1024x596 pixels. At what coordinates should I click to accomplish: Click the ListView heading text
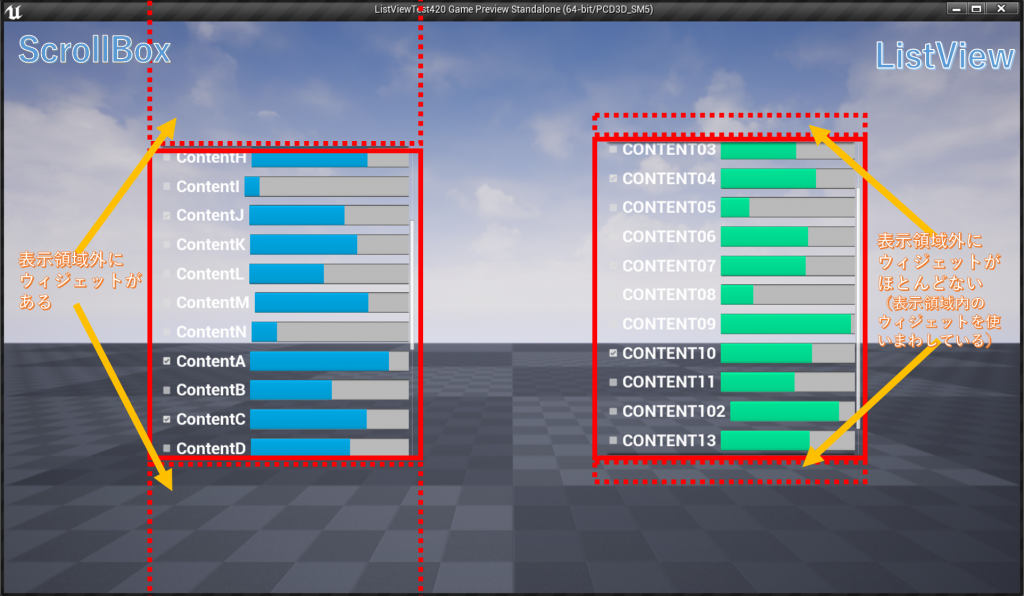click(x=945, y=55)
